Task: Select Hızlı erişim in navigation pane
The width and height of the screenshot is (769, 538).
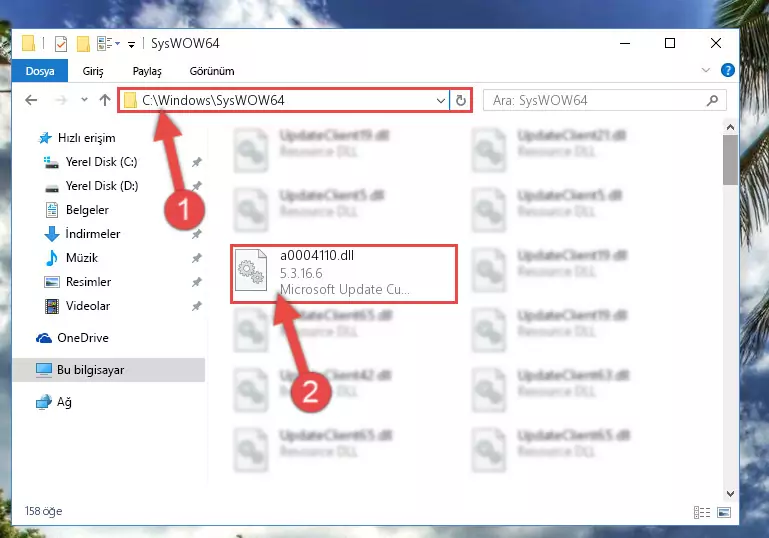Action: click(x=77, y=138)
